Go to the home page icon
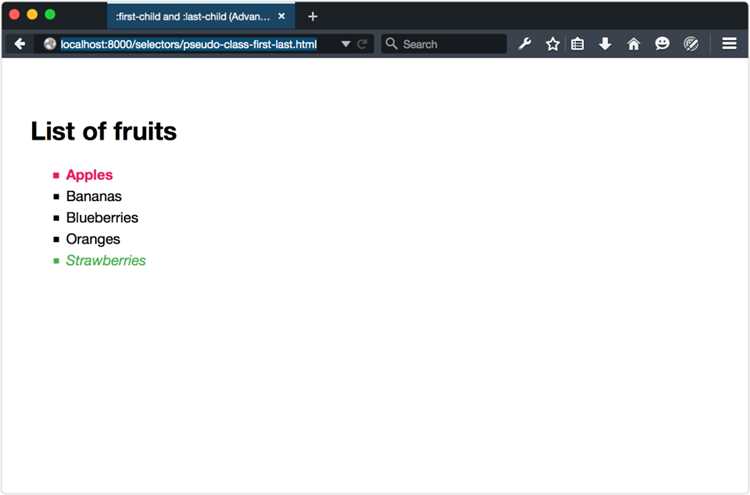Screen dimensions: 750x495 click(633, 44)
